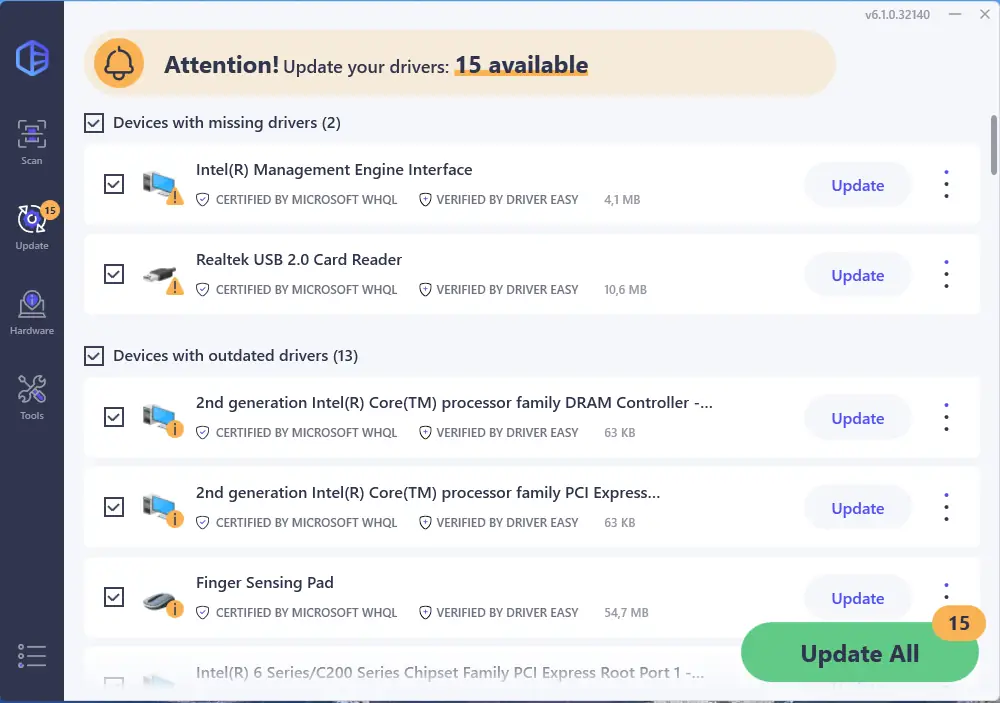
Task: Uncheck Devices with missing drivers group checkbox
Action: tap(94, 123)
